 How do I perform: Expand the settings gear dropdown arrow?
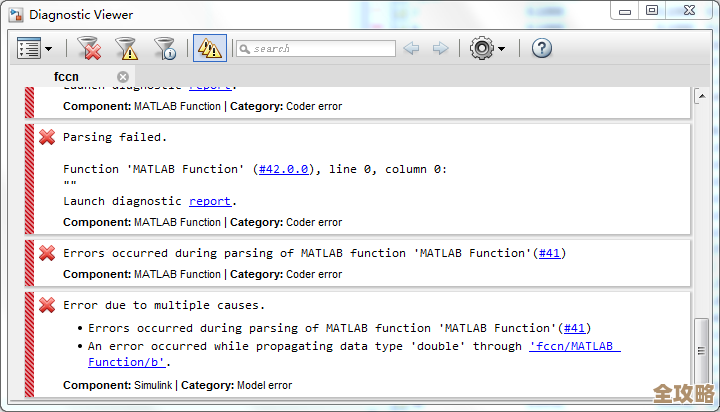pyautogui.click(x=502, y=48)
